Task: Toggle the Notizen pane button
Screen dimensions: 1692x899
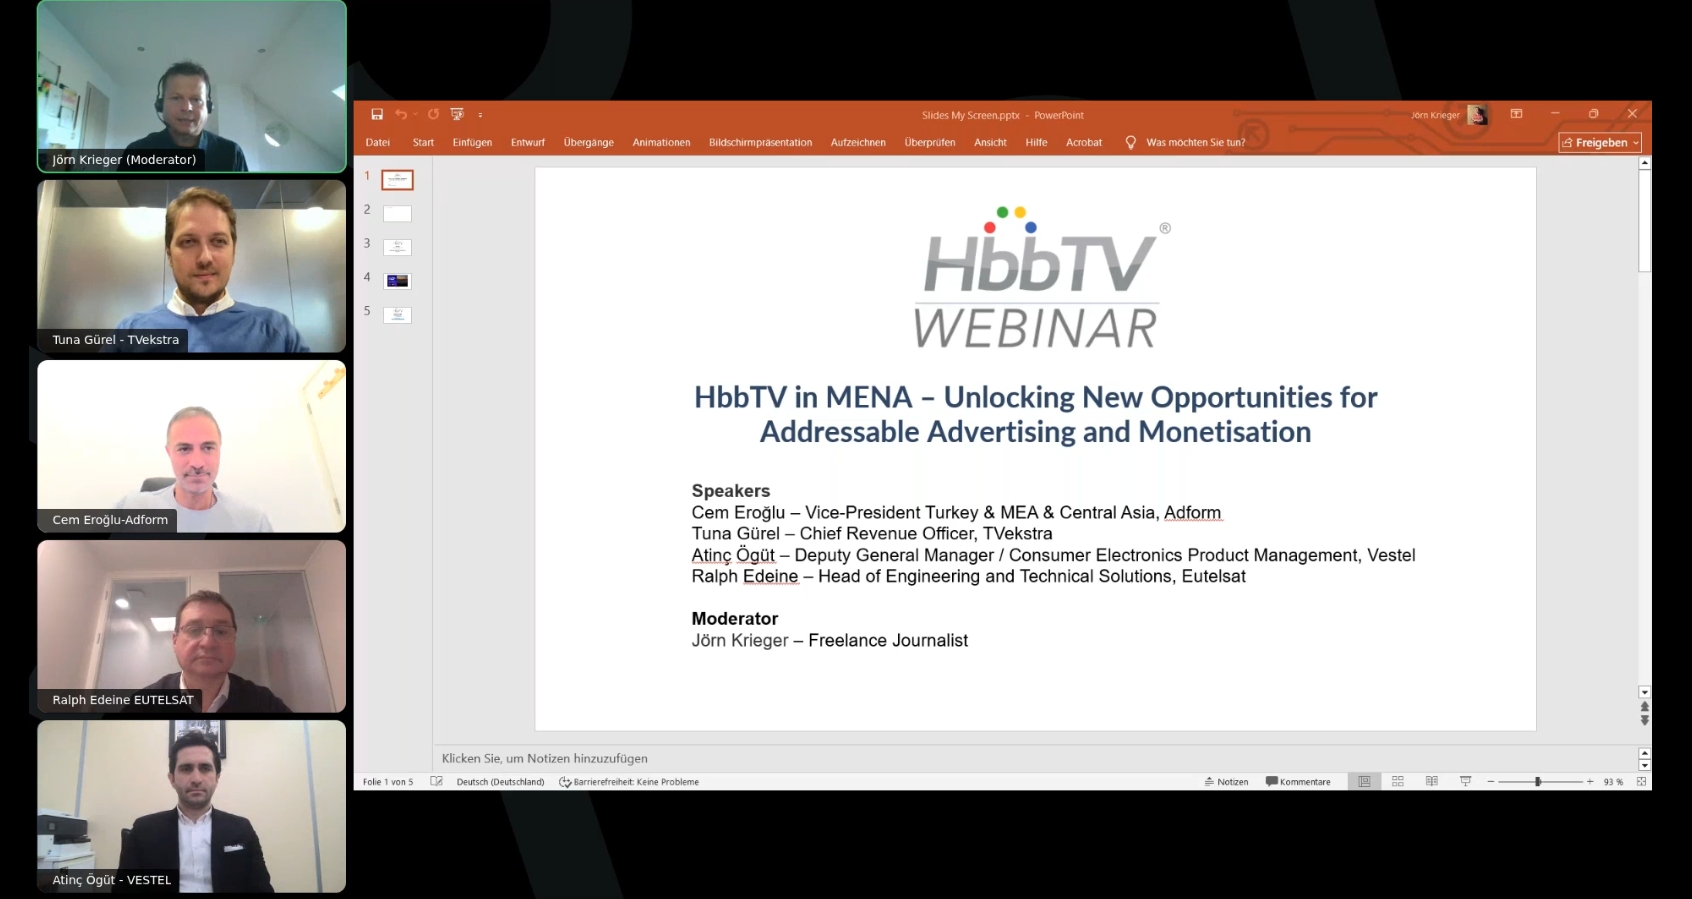Action: tap(1226, 782)
